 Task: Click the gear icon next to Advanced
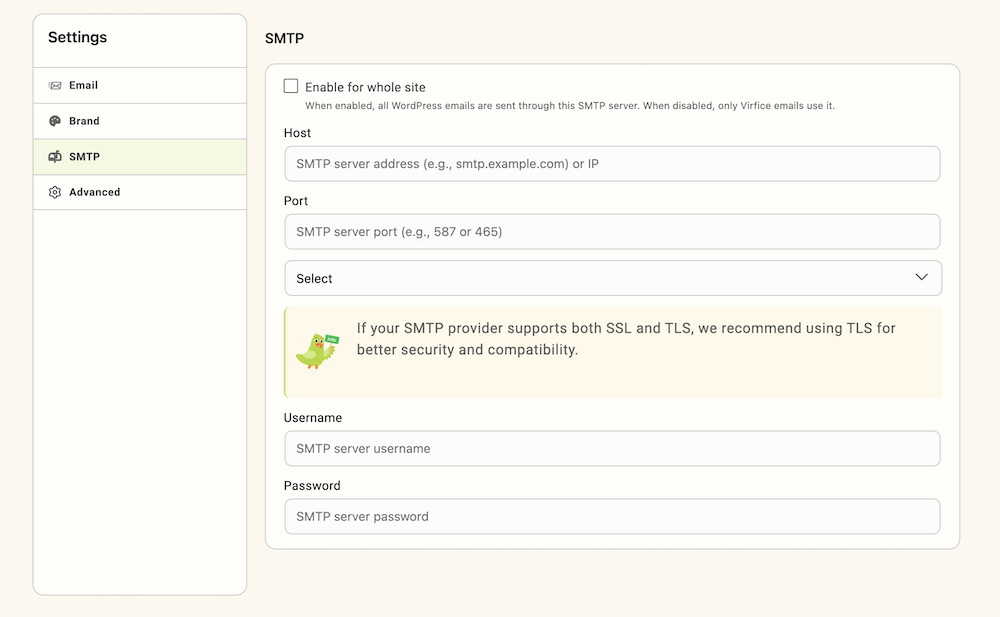(55, 192)
